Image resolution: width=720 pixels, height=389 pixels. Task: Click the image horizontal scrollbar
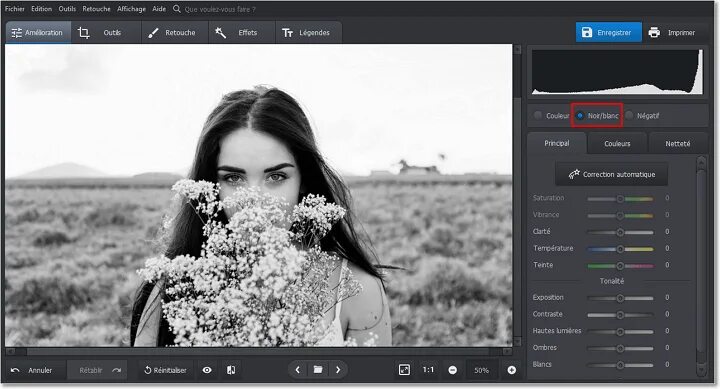(259, 352)
